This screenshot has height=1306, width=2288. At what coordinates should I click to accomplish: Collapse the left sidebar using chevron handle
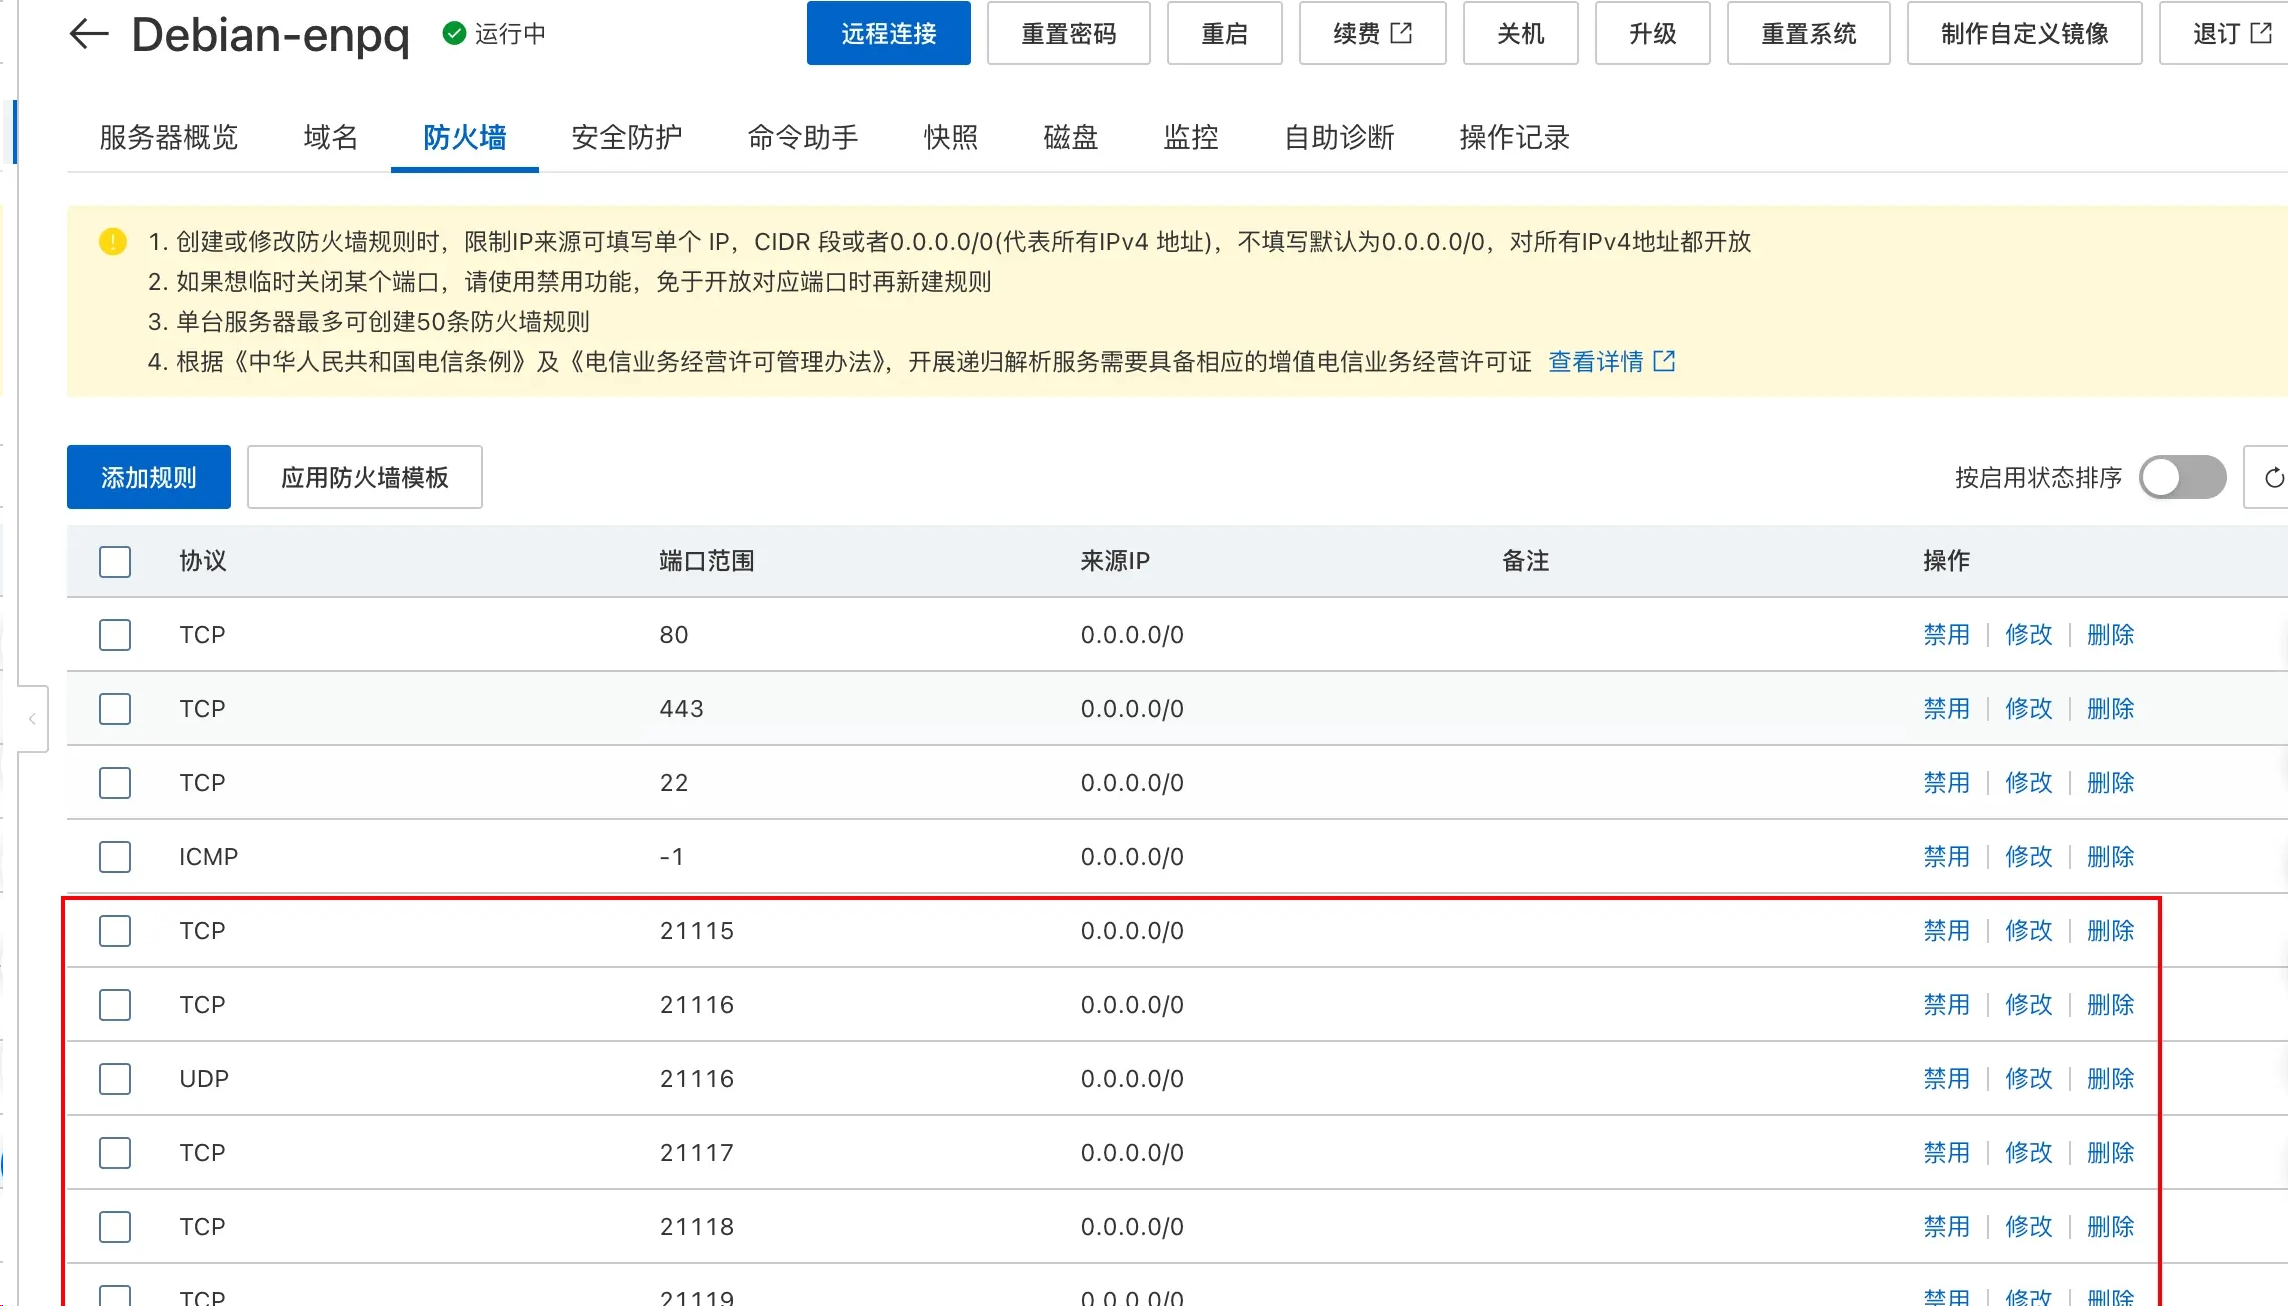pyautogui.click(x=32, y=718)
